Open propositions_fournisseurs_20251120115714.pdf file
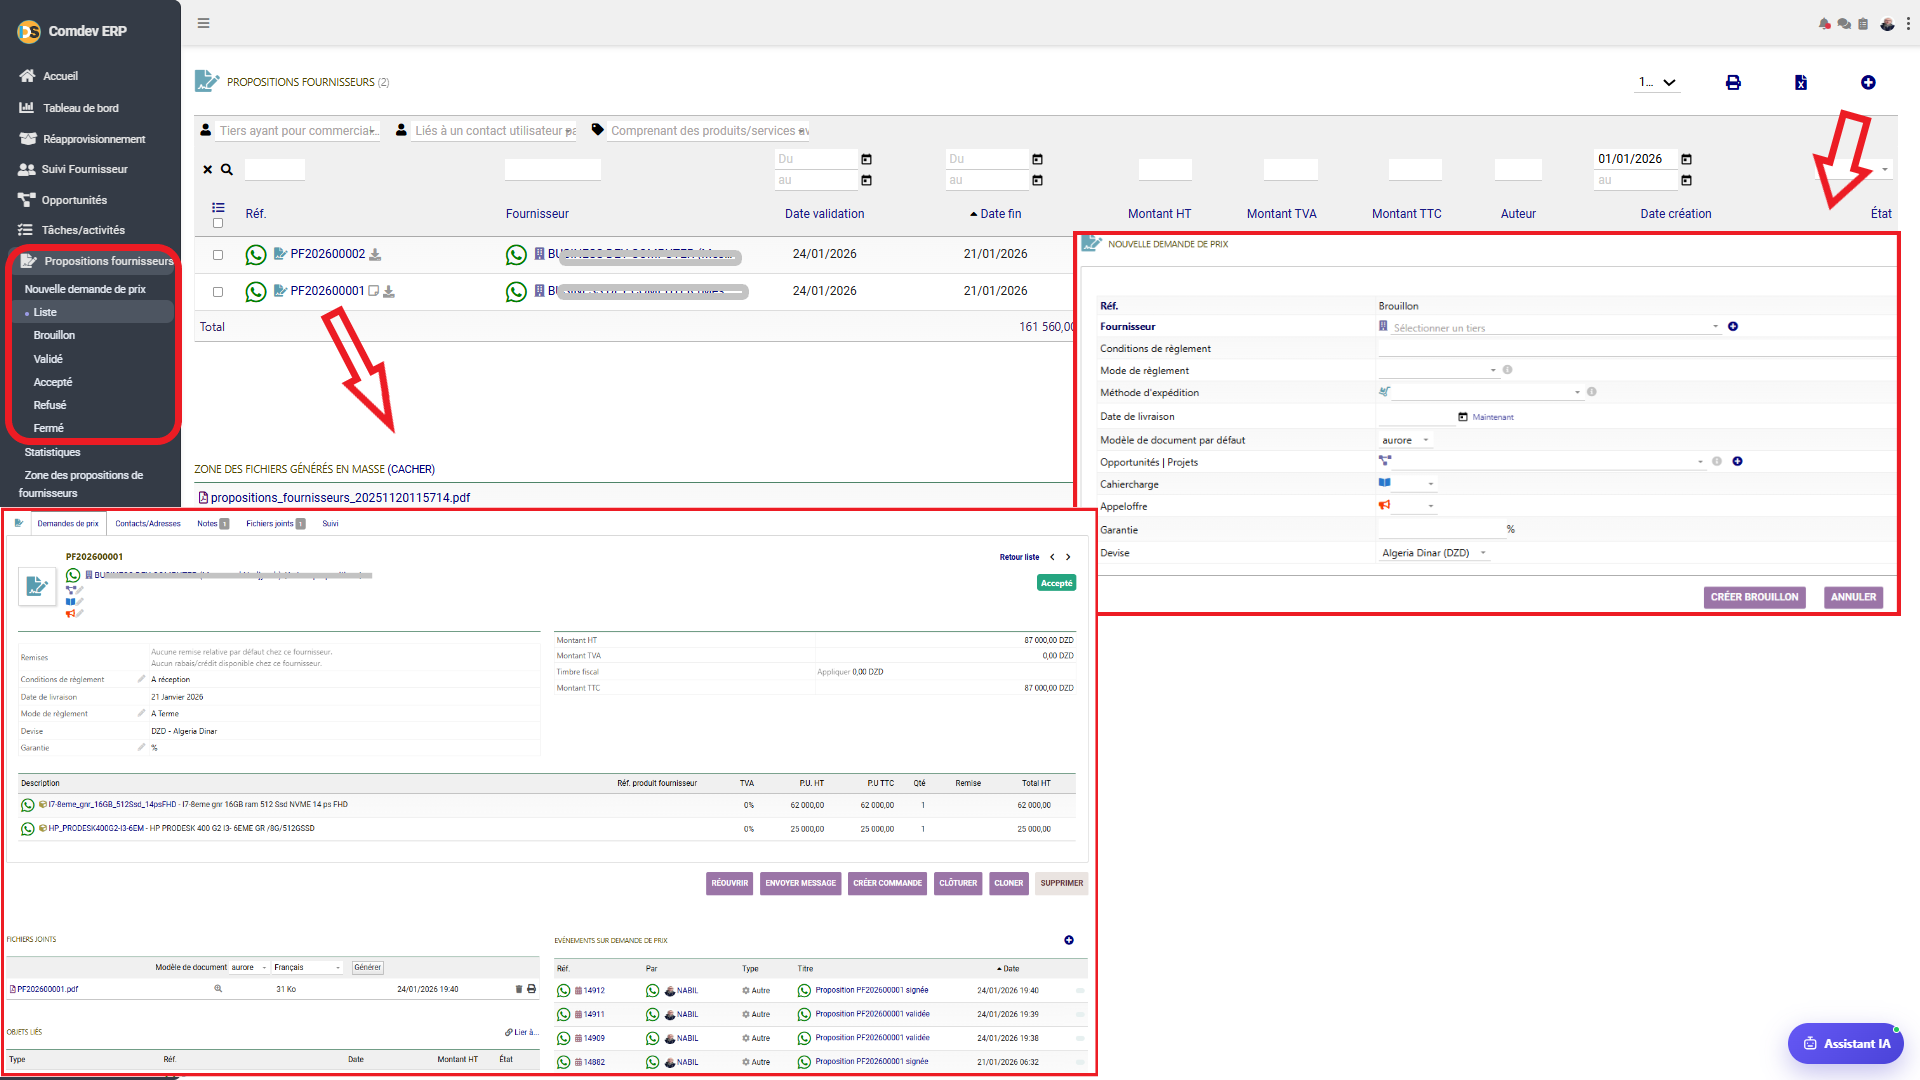Image resolution: width=1920 pixels, height=1080 pixels. (340, 498)
